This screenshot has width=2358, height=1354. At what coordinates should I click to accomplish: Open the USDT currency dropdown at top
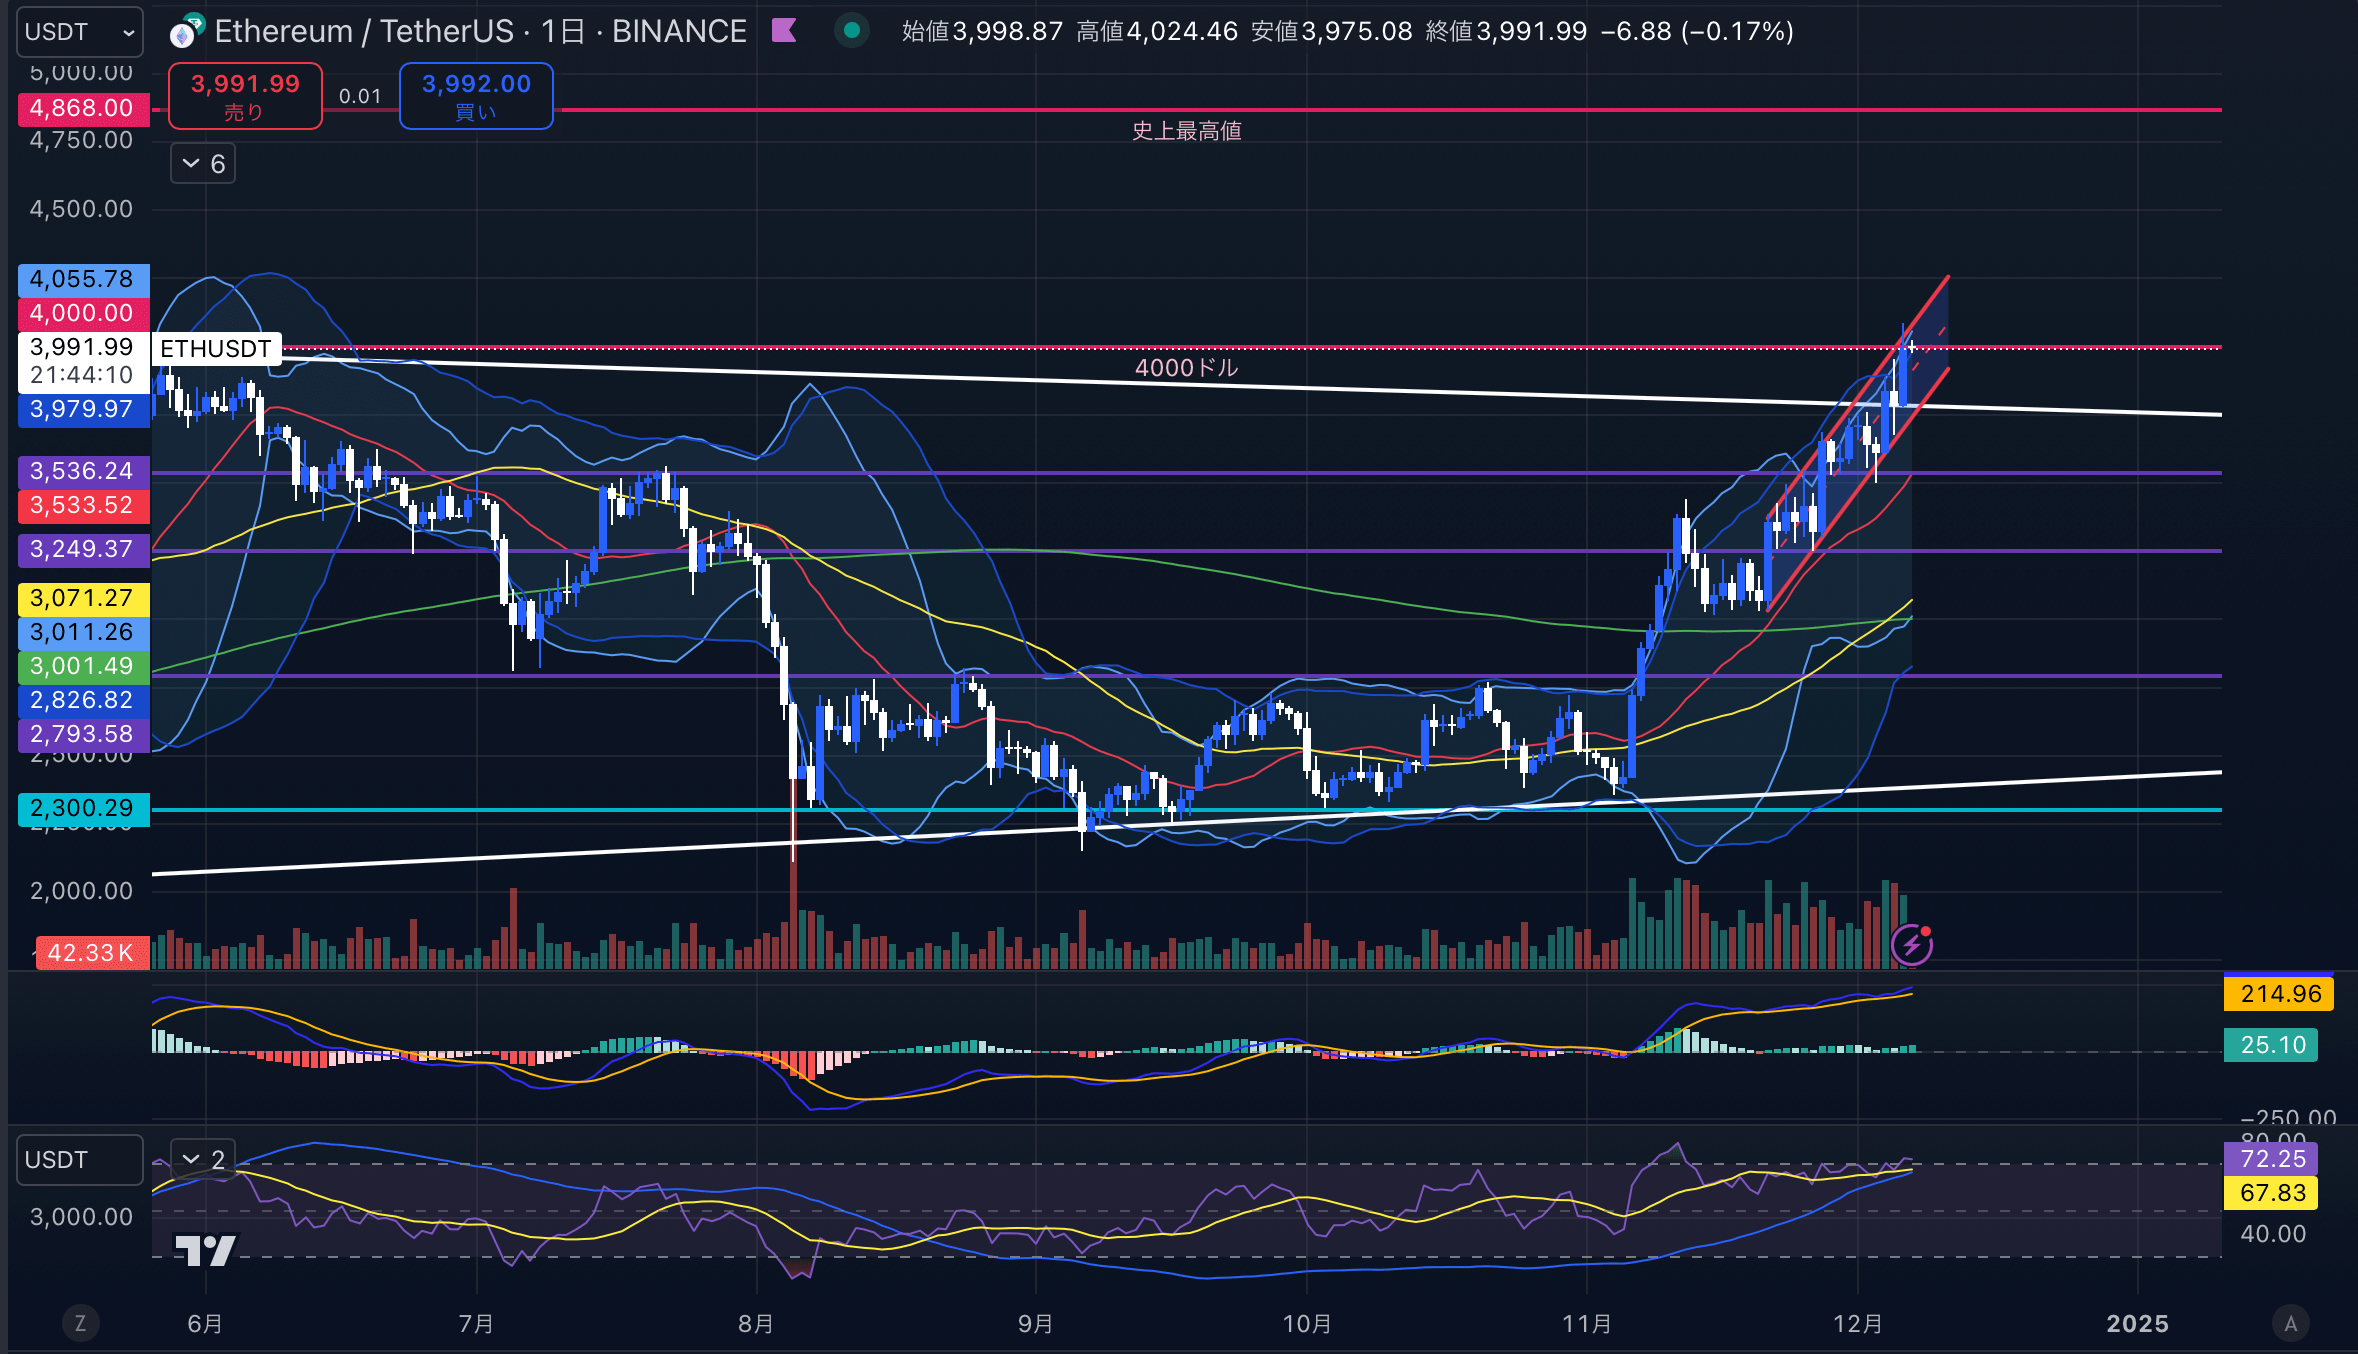[80, 32]
